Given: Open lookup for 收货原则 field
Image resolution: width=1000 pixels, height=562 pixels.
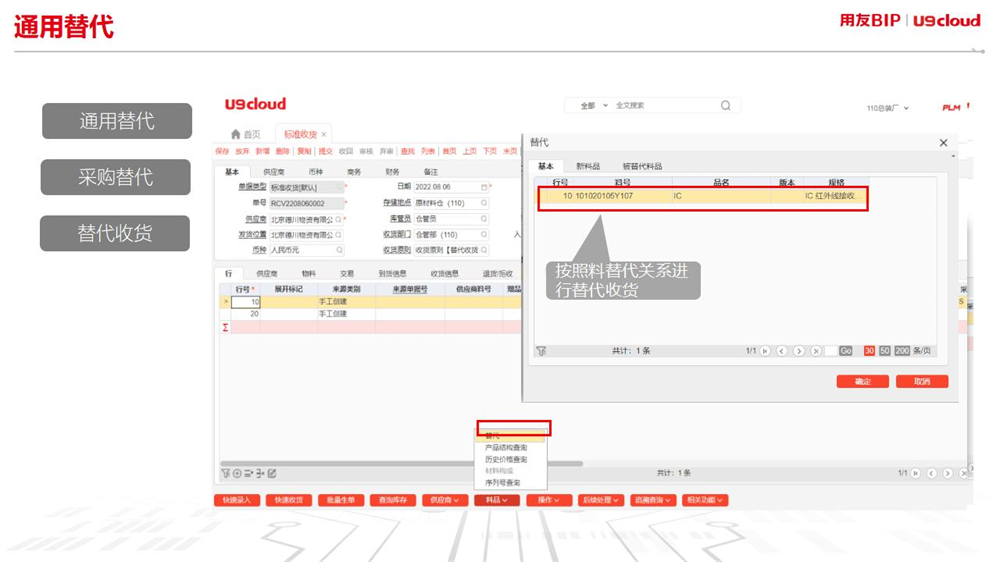Looking at the screenshot, I should pyautogui.click(x=484, y=250).
